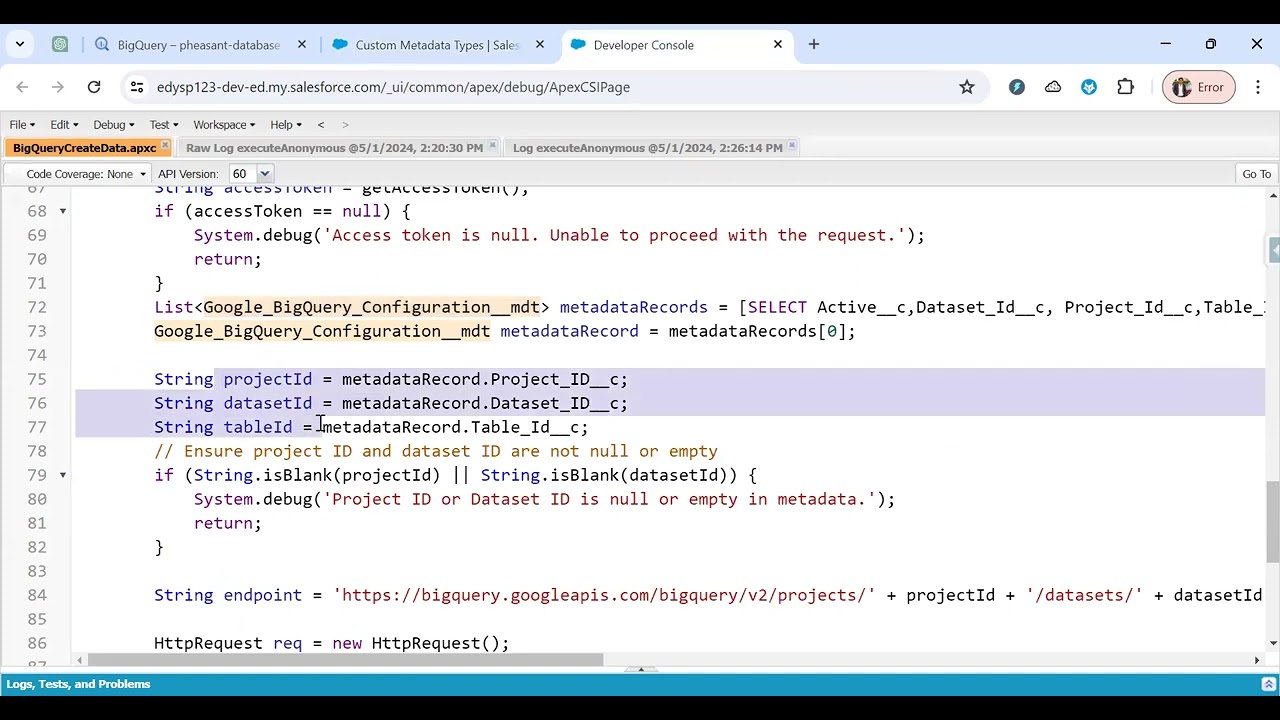Screen dimensions: 1280x720
Task: Click the first tab group icon in tab strip
Action: coord(60,44)
